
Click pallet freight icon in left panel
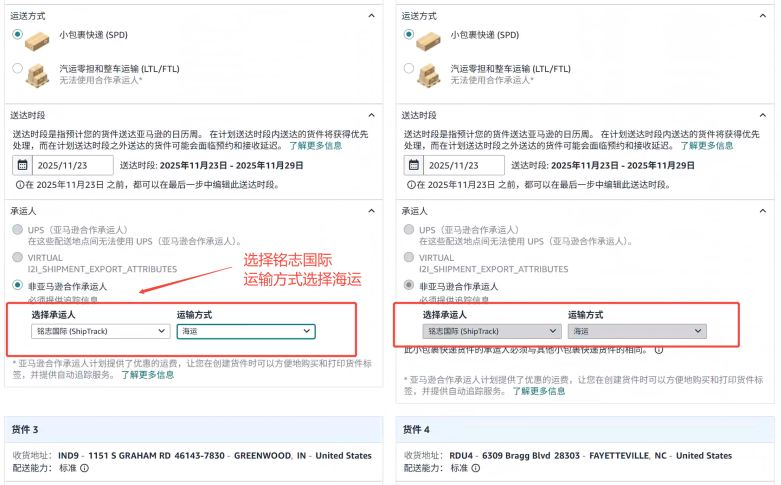pos(38,76)
